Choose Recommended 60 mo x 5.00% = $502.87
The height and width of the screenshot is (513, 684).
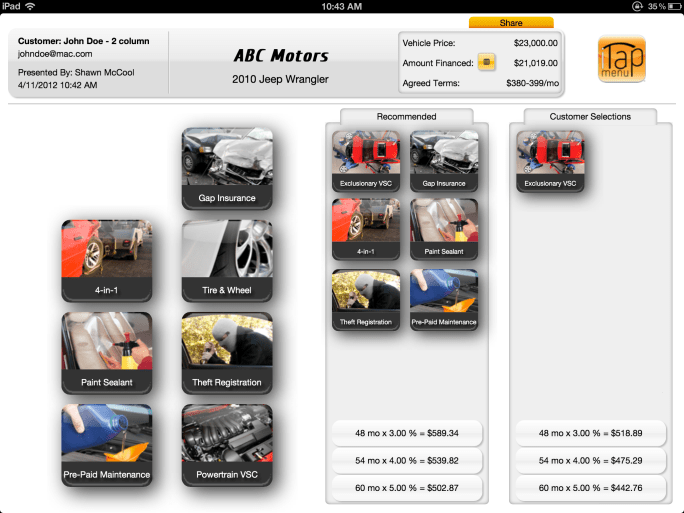point(407,488)
